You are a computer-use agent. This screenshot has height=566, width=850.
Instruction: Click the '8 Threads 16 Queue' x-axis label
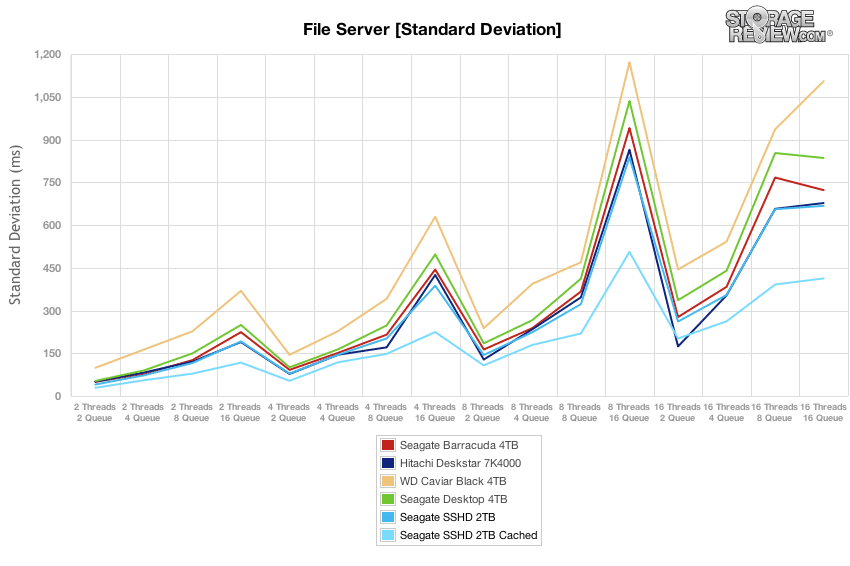point(629,413)
